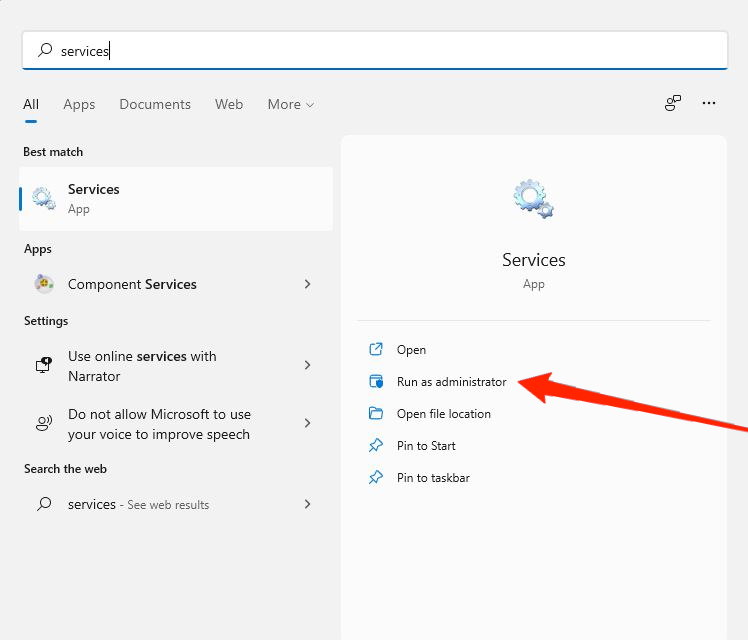Screen dimensions: 748x640
Task: Switch to the Documents tab
Action: pyautogui.click(x=155, y=104)
